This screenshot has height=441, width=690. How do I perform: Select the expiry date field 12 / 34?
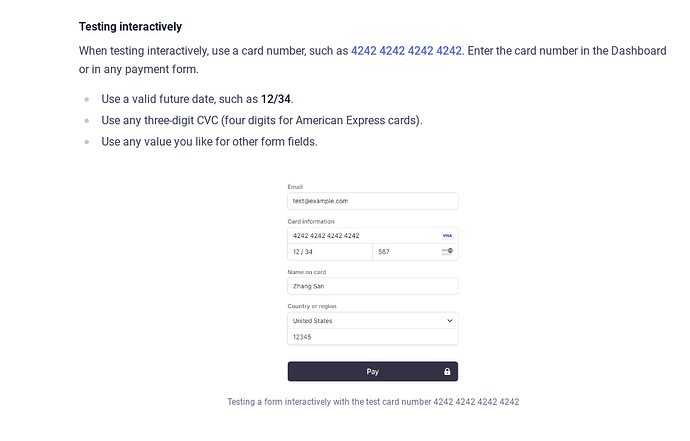click(x=330, y=252)
